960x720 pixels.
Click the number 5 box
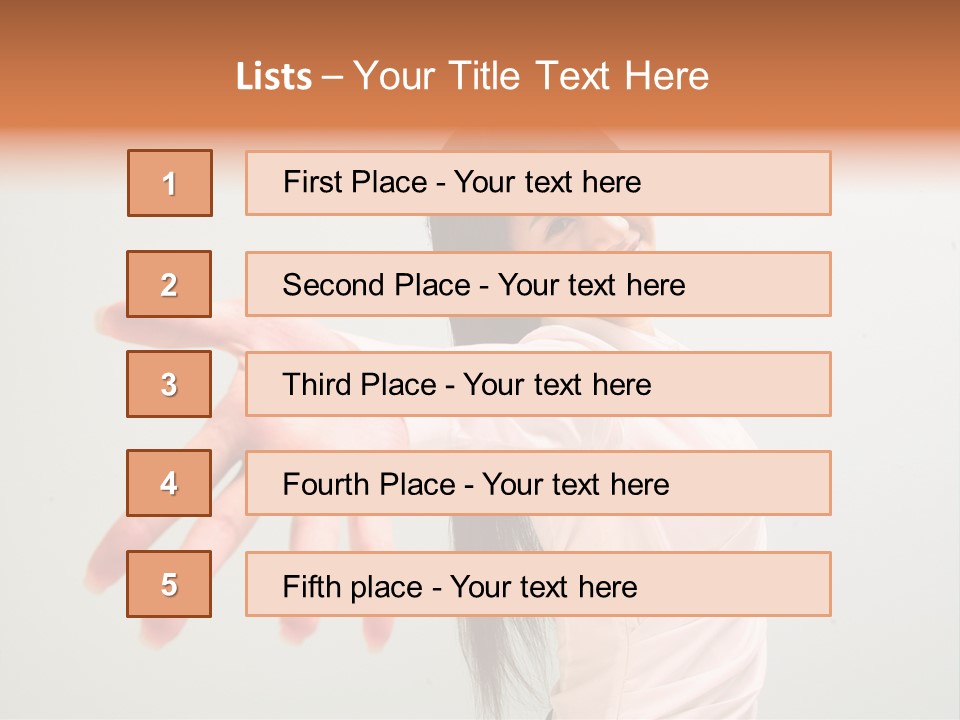coord(169,584)
